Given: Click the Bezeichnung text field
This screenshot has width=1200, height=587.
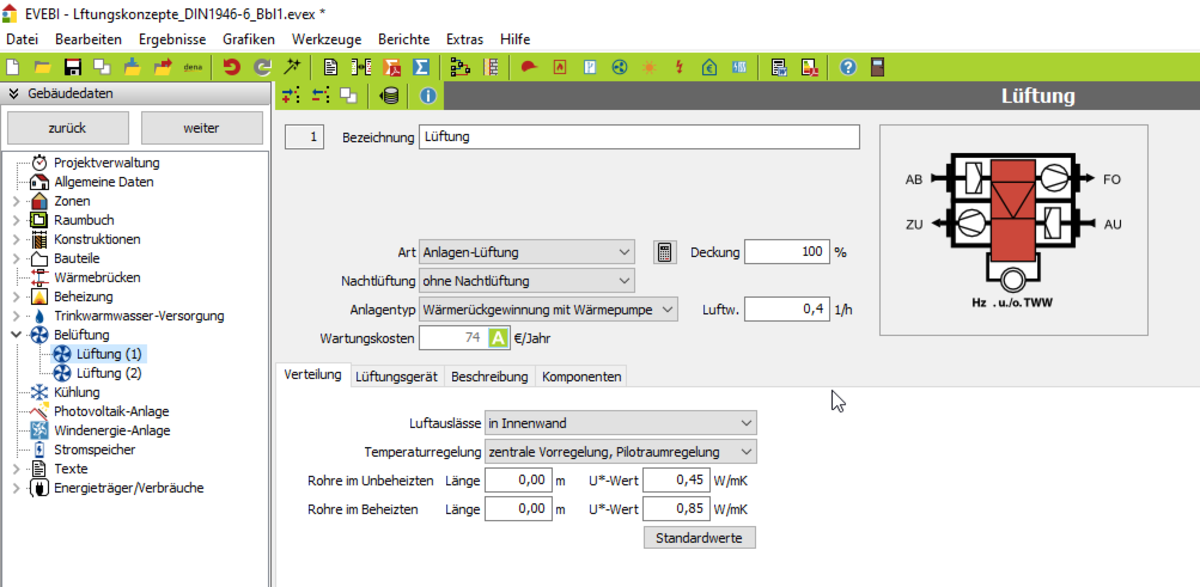Looking at the screenshot, I should click(639, 136).
